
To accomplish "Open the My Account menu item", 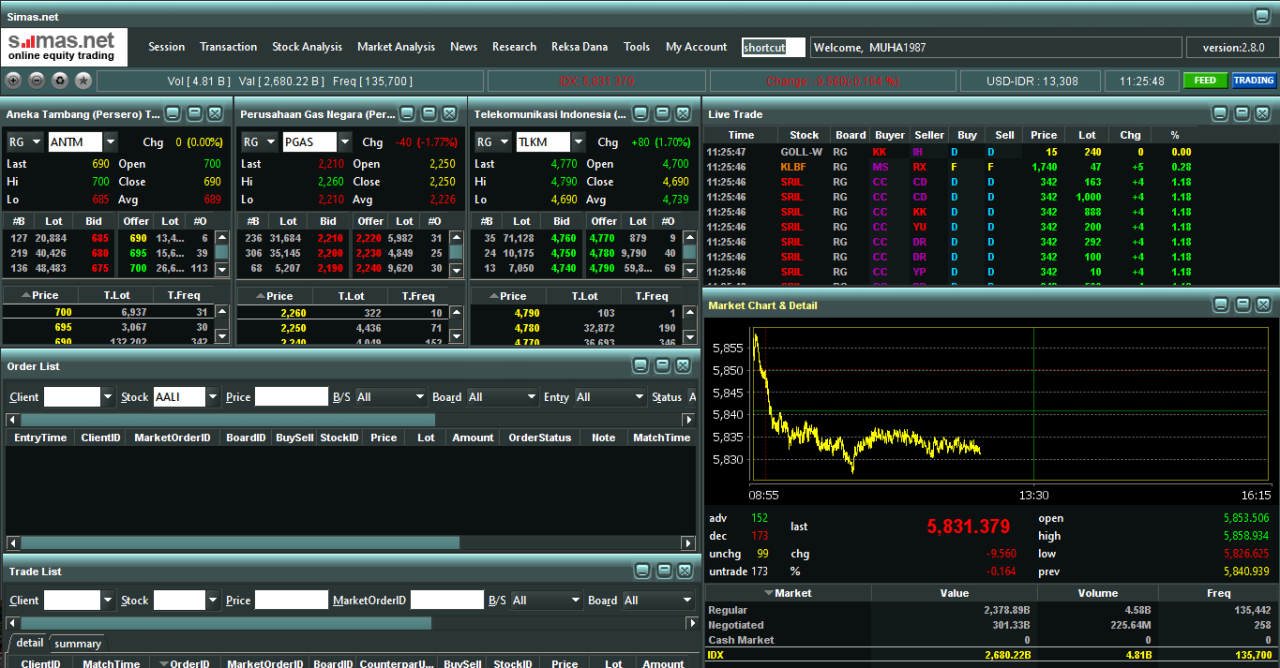I will point(696,47).
